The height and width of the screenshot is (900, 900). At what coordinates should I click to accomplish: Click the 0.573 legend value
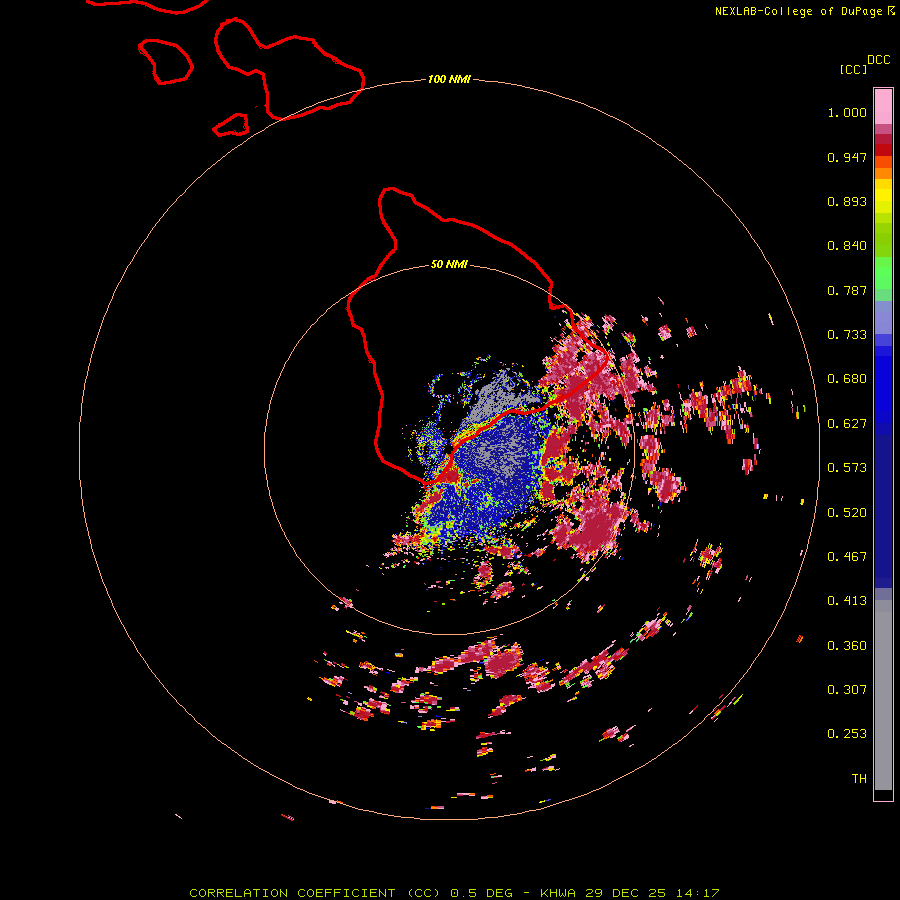(847, 468)
